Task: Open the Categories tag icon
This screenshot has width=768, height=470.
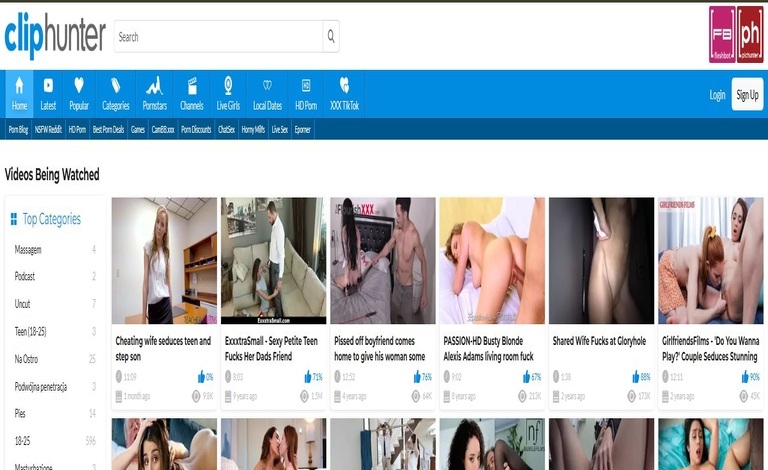Action: point(116,86)
